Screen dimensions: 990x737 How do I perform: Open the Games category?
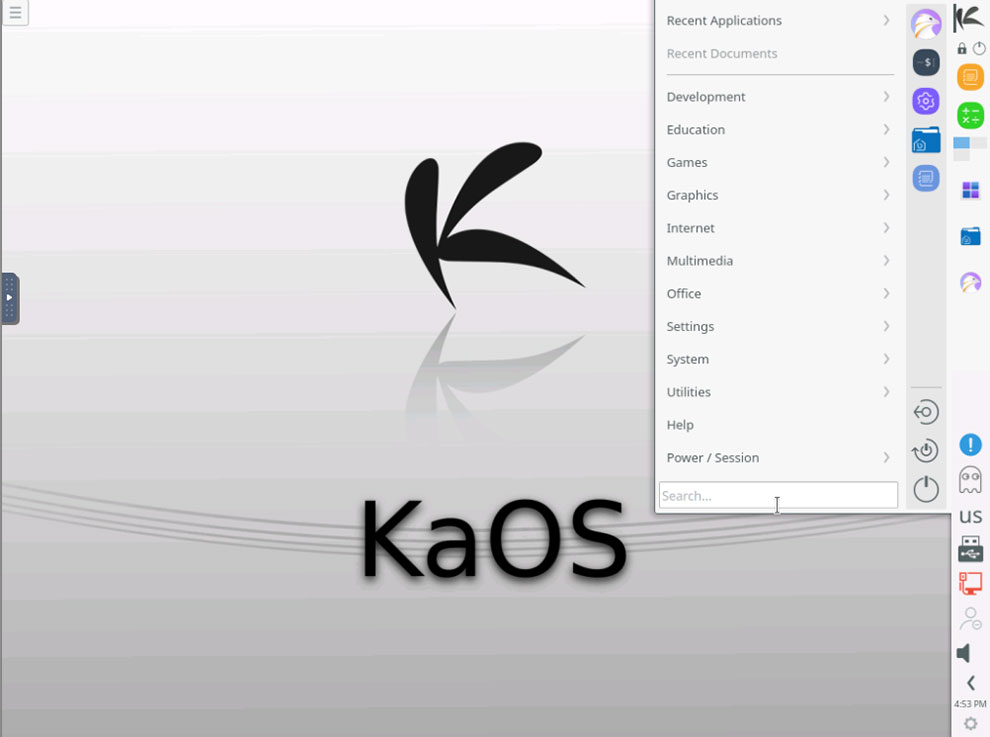click(x=780, y=162)
